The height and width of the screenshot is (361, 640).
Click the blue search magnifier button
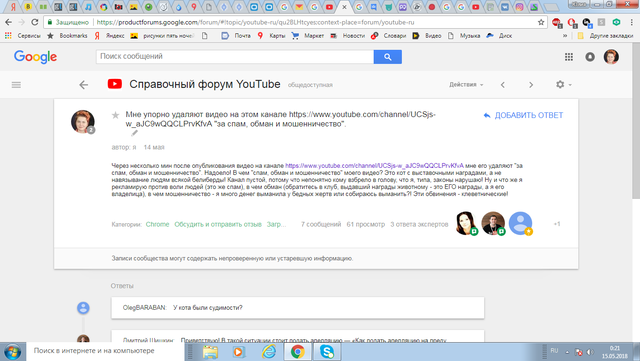coord(387,57)
